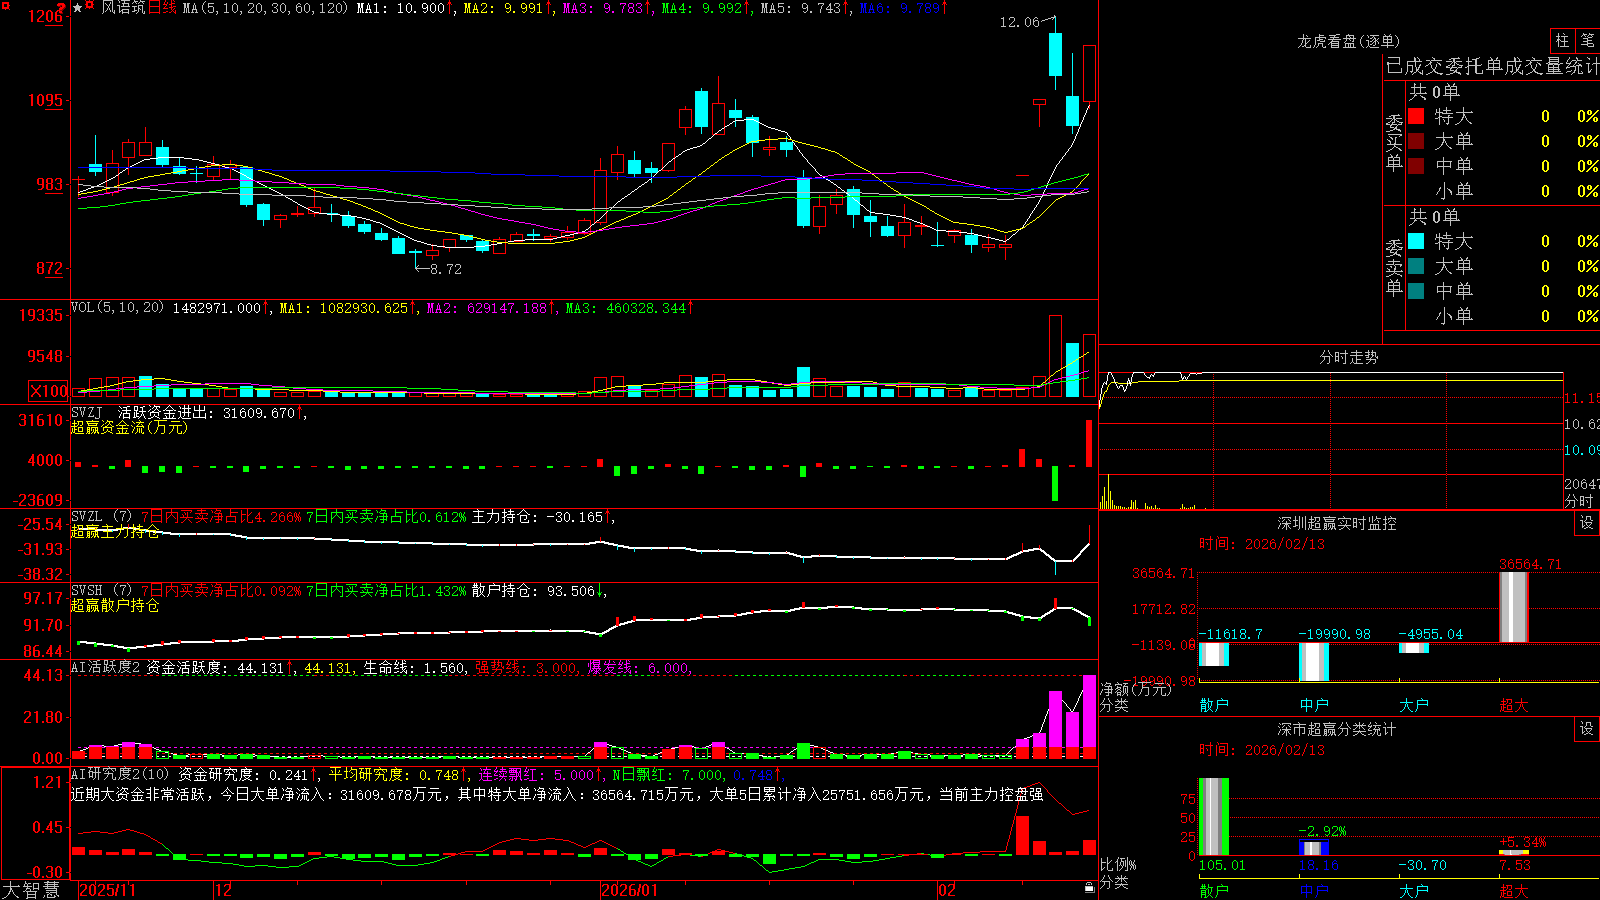This screenshot has width=1600, height=900.
Task: Click the 平均研究度: 0.748 label
Action: click(398, 774)
